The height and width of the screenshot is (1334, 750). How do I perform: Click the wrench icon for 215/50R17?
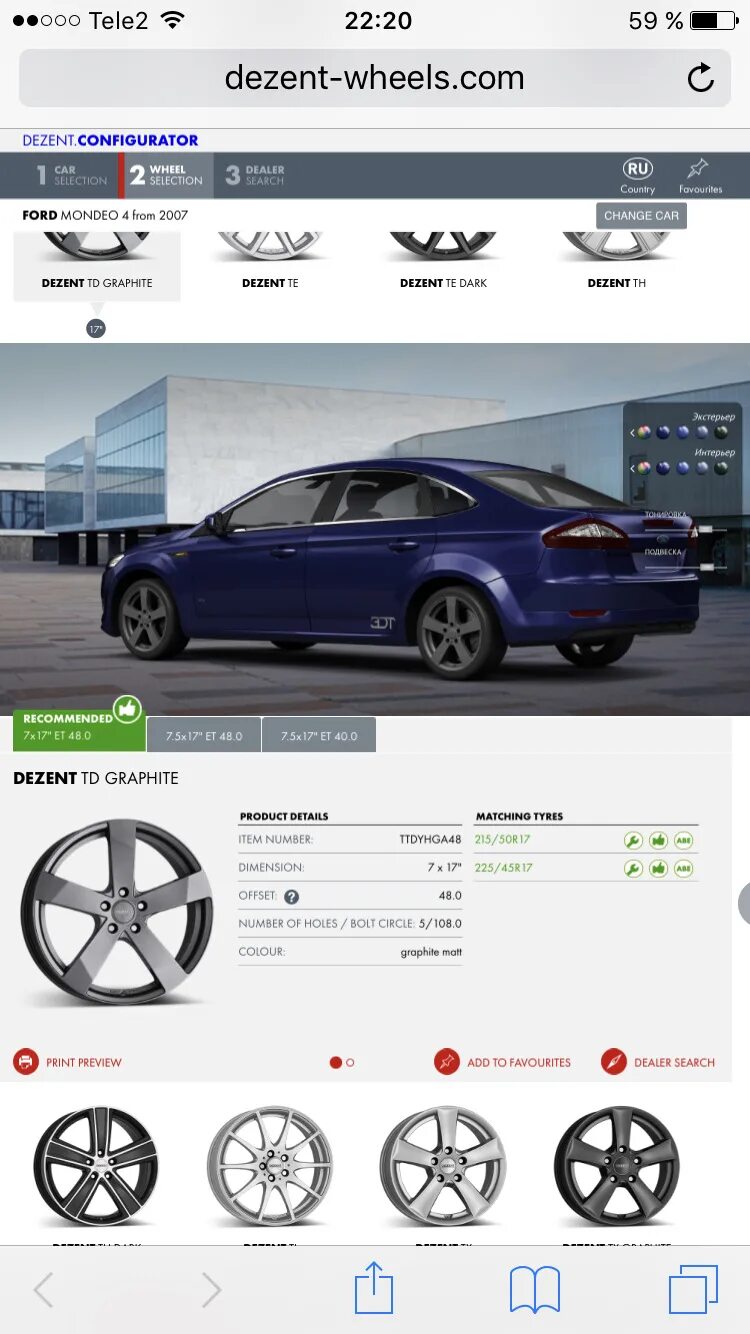coord(633,841)
